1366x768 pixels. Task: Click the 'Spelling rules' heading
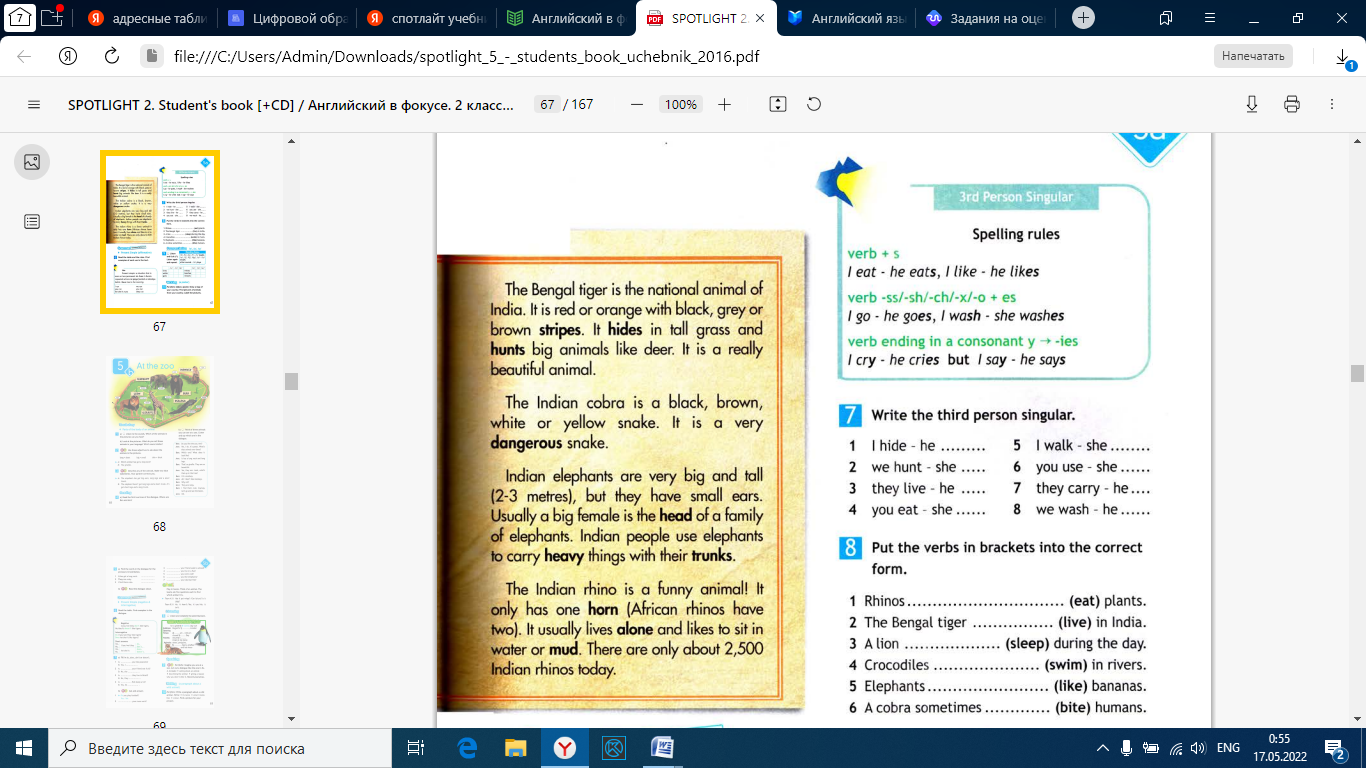pos(1016,234)
